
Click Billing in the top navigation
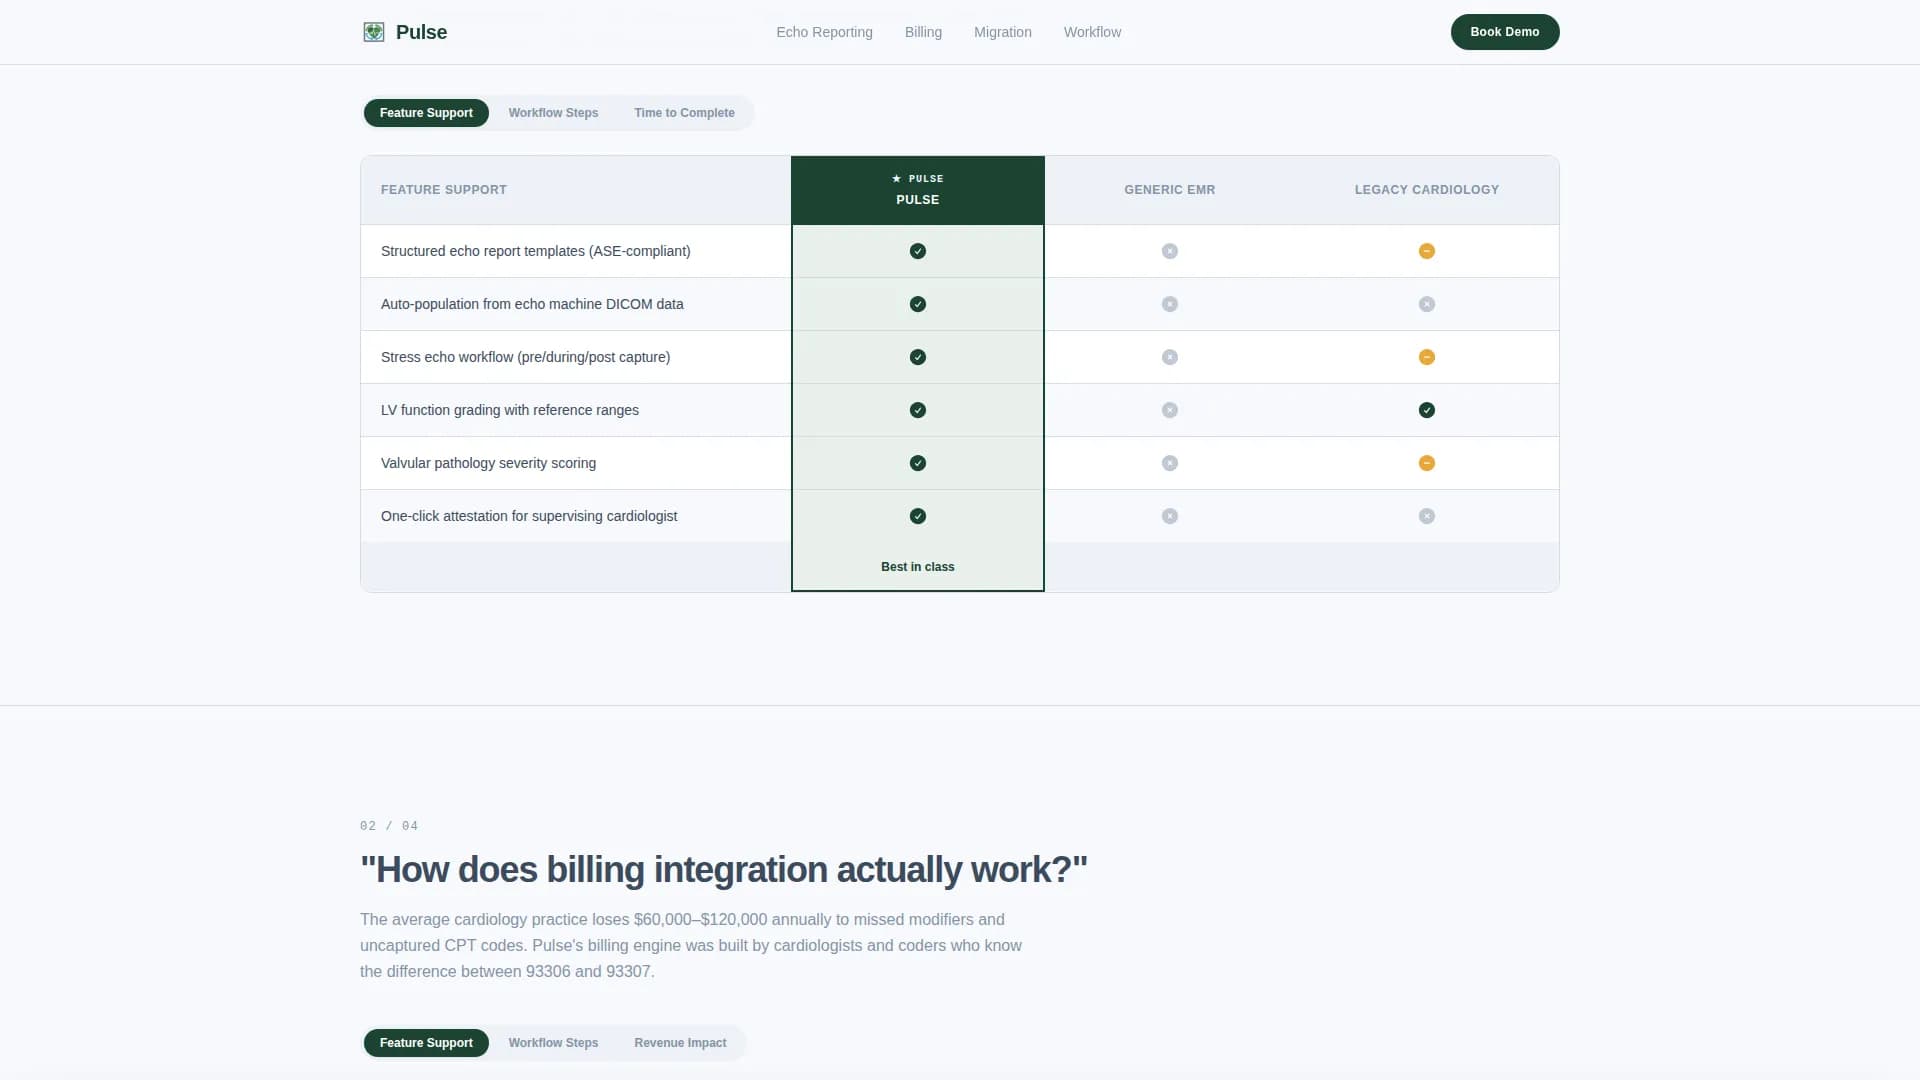[923, 31]
